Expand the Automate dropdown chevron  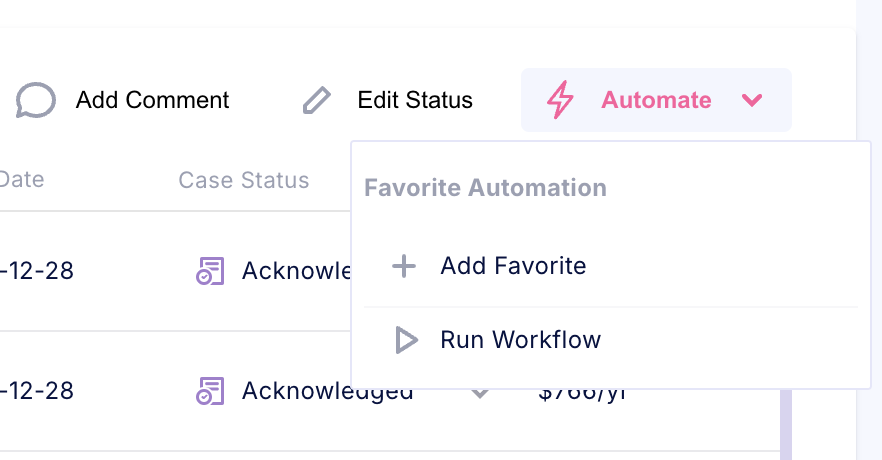click(753, 100)
